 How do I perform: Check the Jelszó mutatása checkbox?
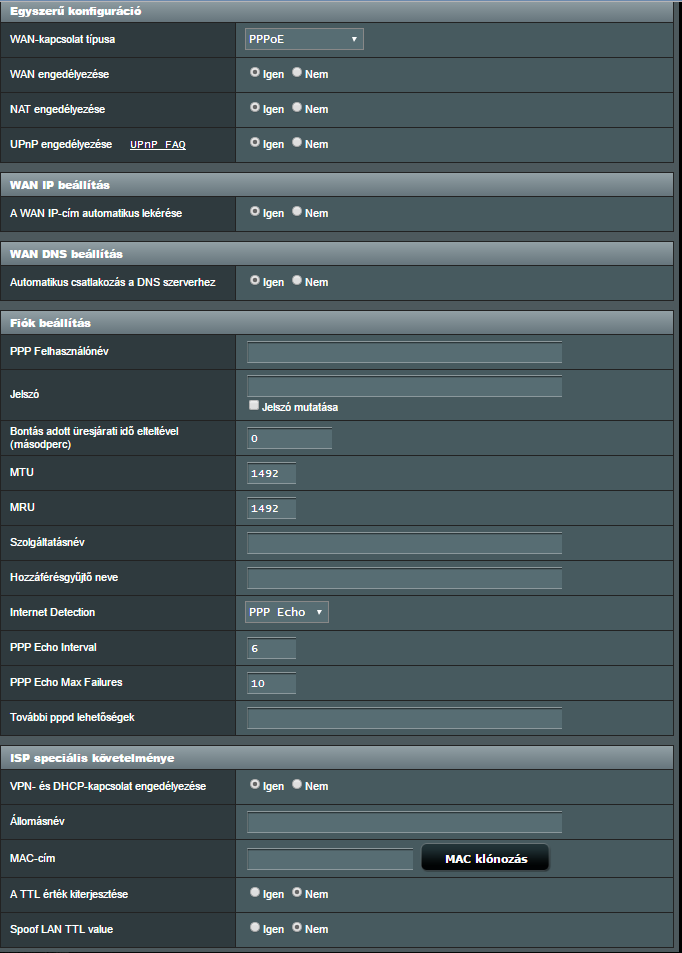tap(254, 406)
